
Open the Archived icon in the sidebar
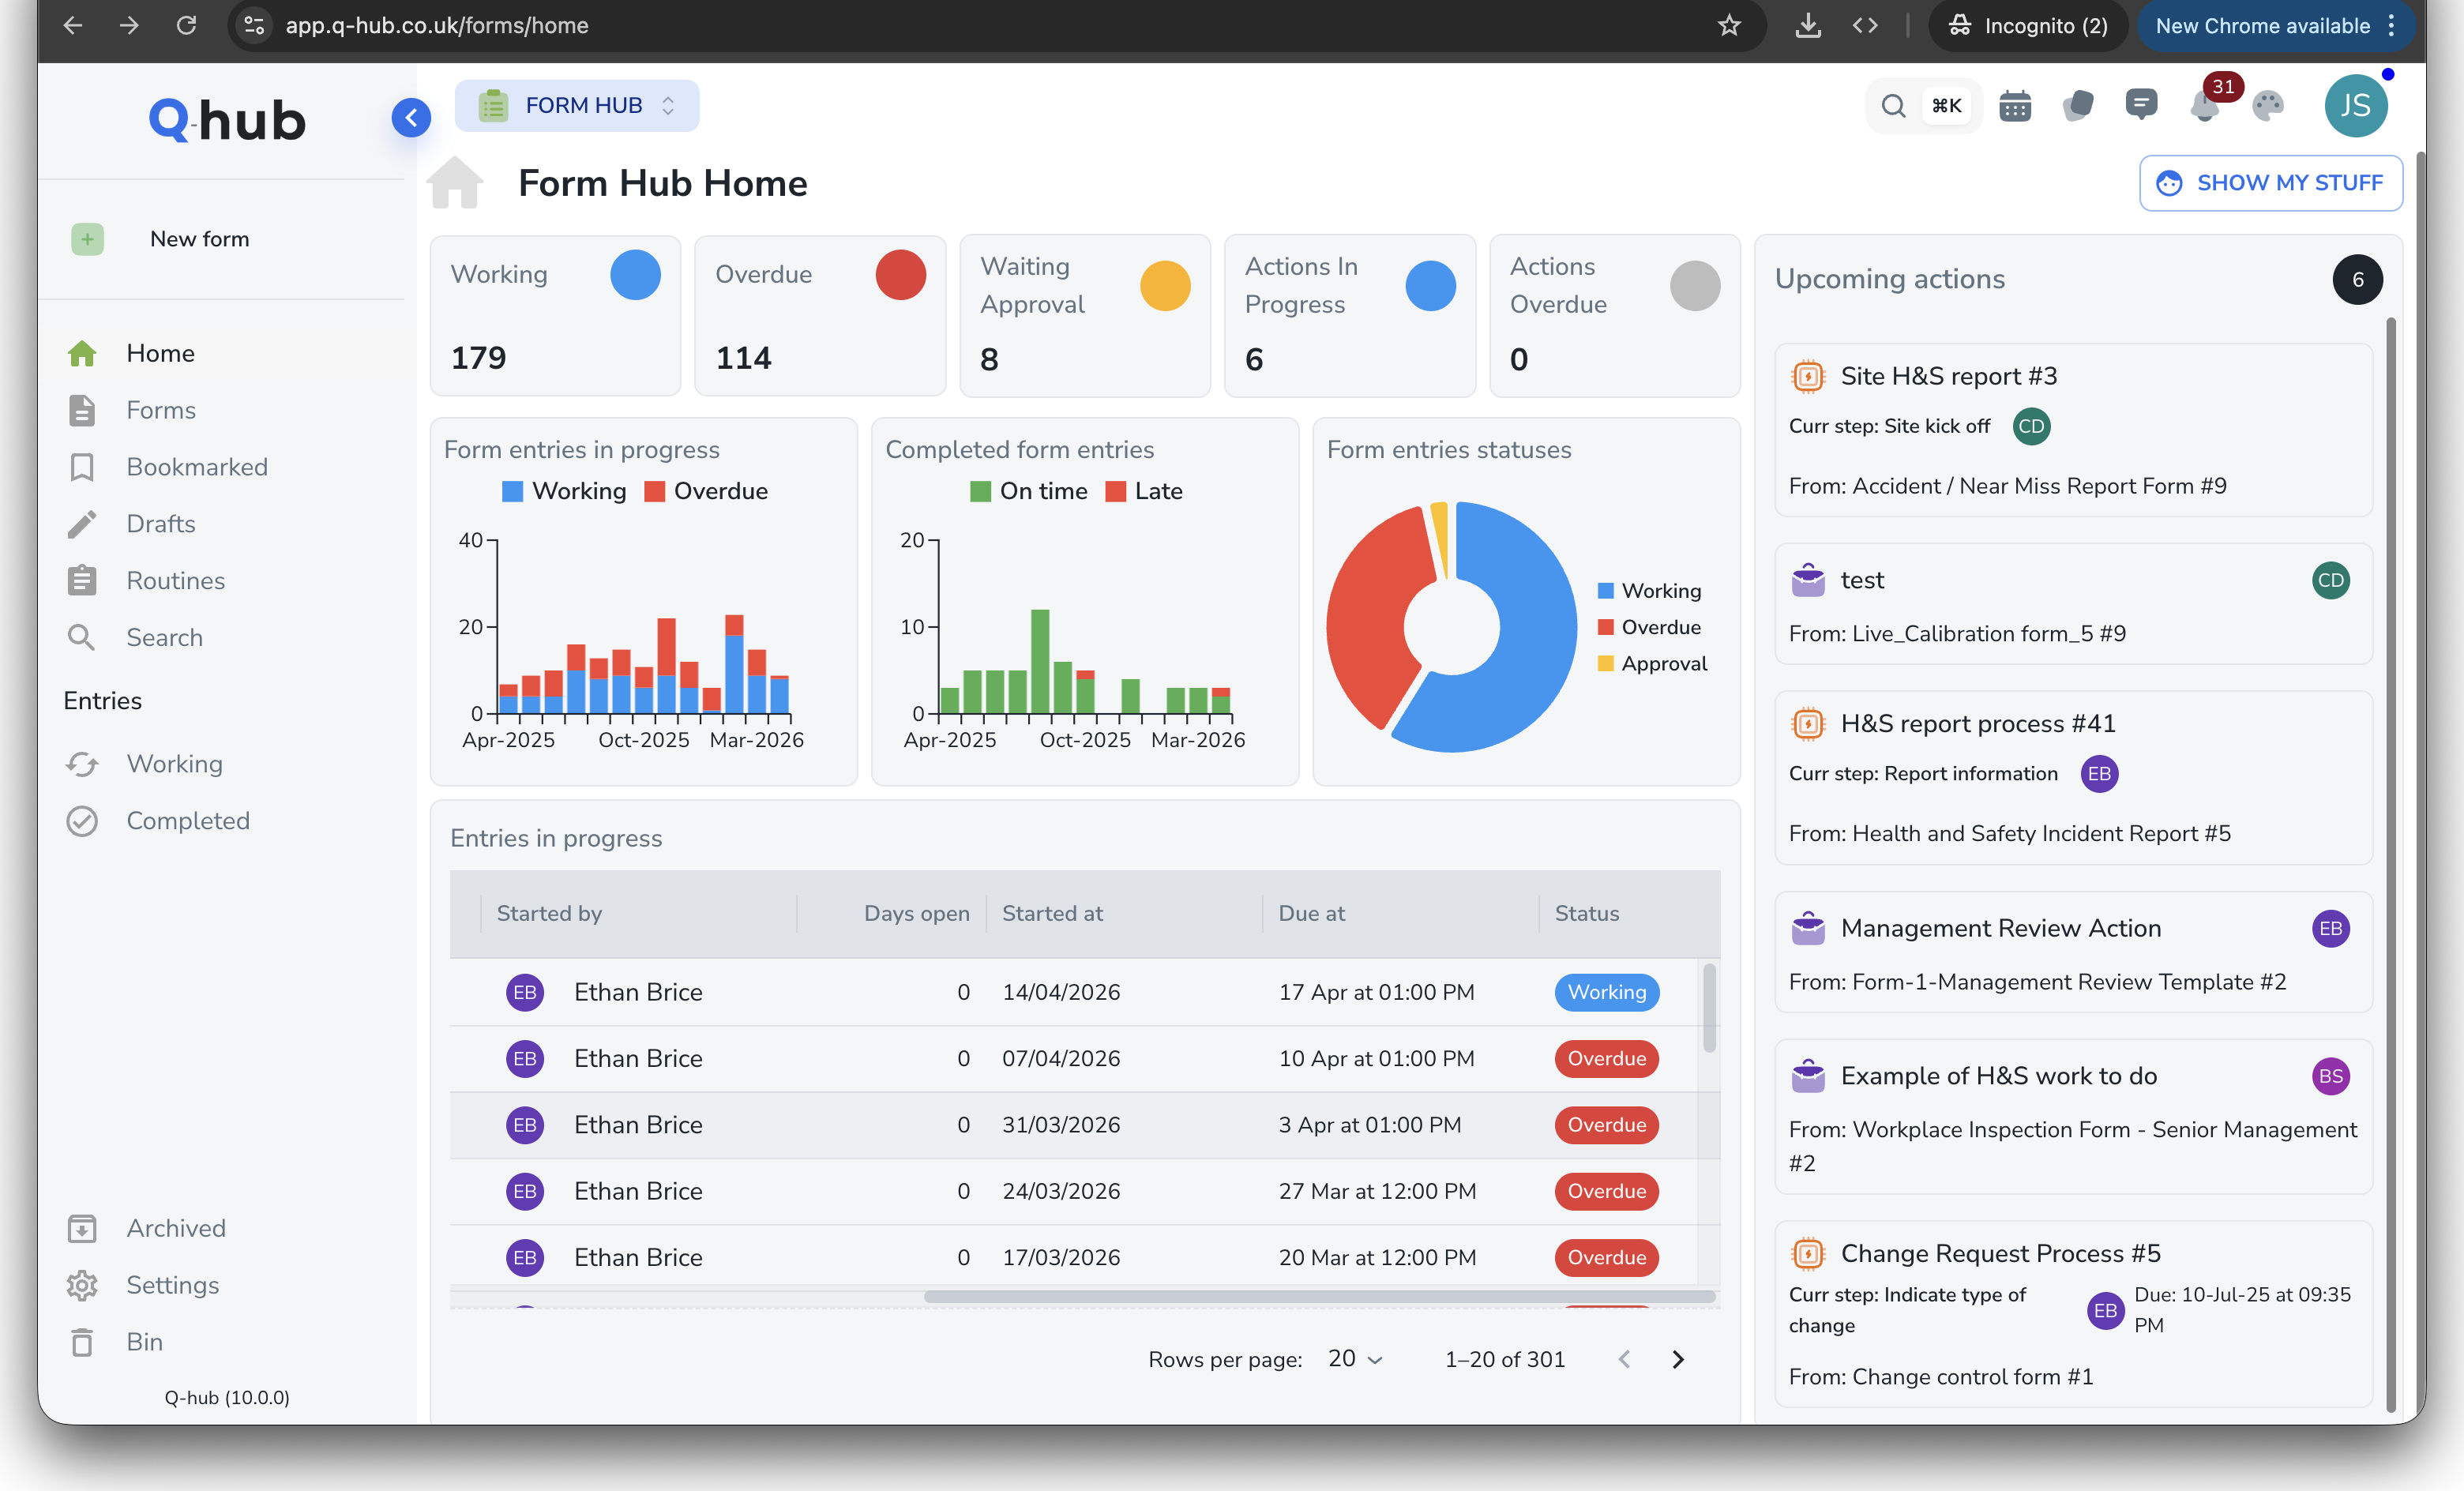82,1228
